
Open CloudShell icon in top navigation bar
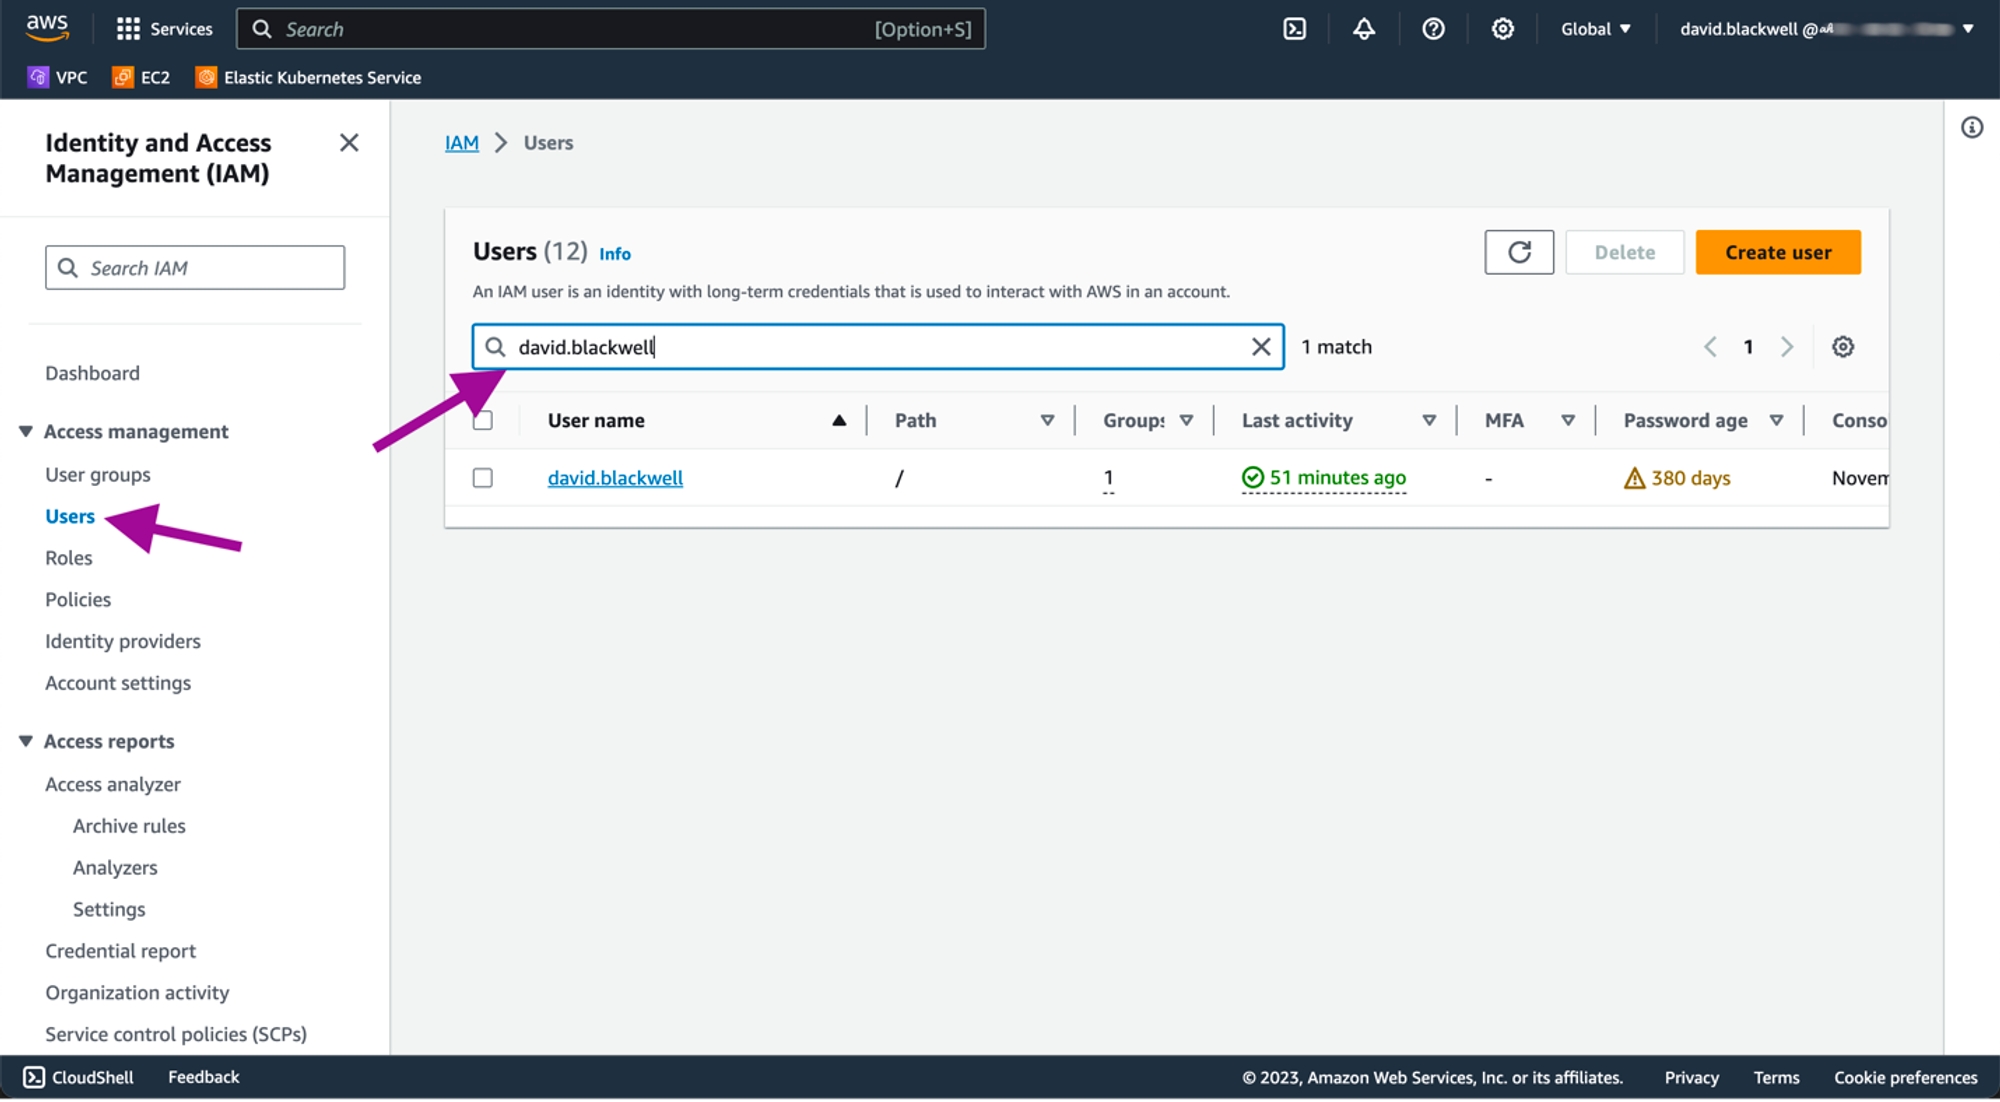coord(1294,29)
